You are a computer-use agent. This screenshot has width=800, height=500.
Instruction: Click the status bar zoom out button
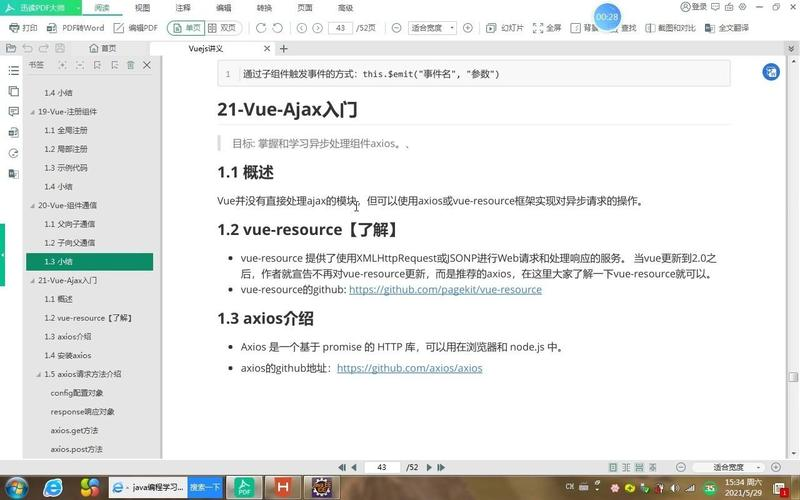click(x=680, y=467)
